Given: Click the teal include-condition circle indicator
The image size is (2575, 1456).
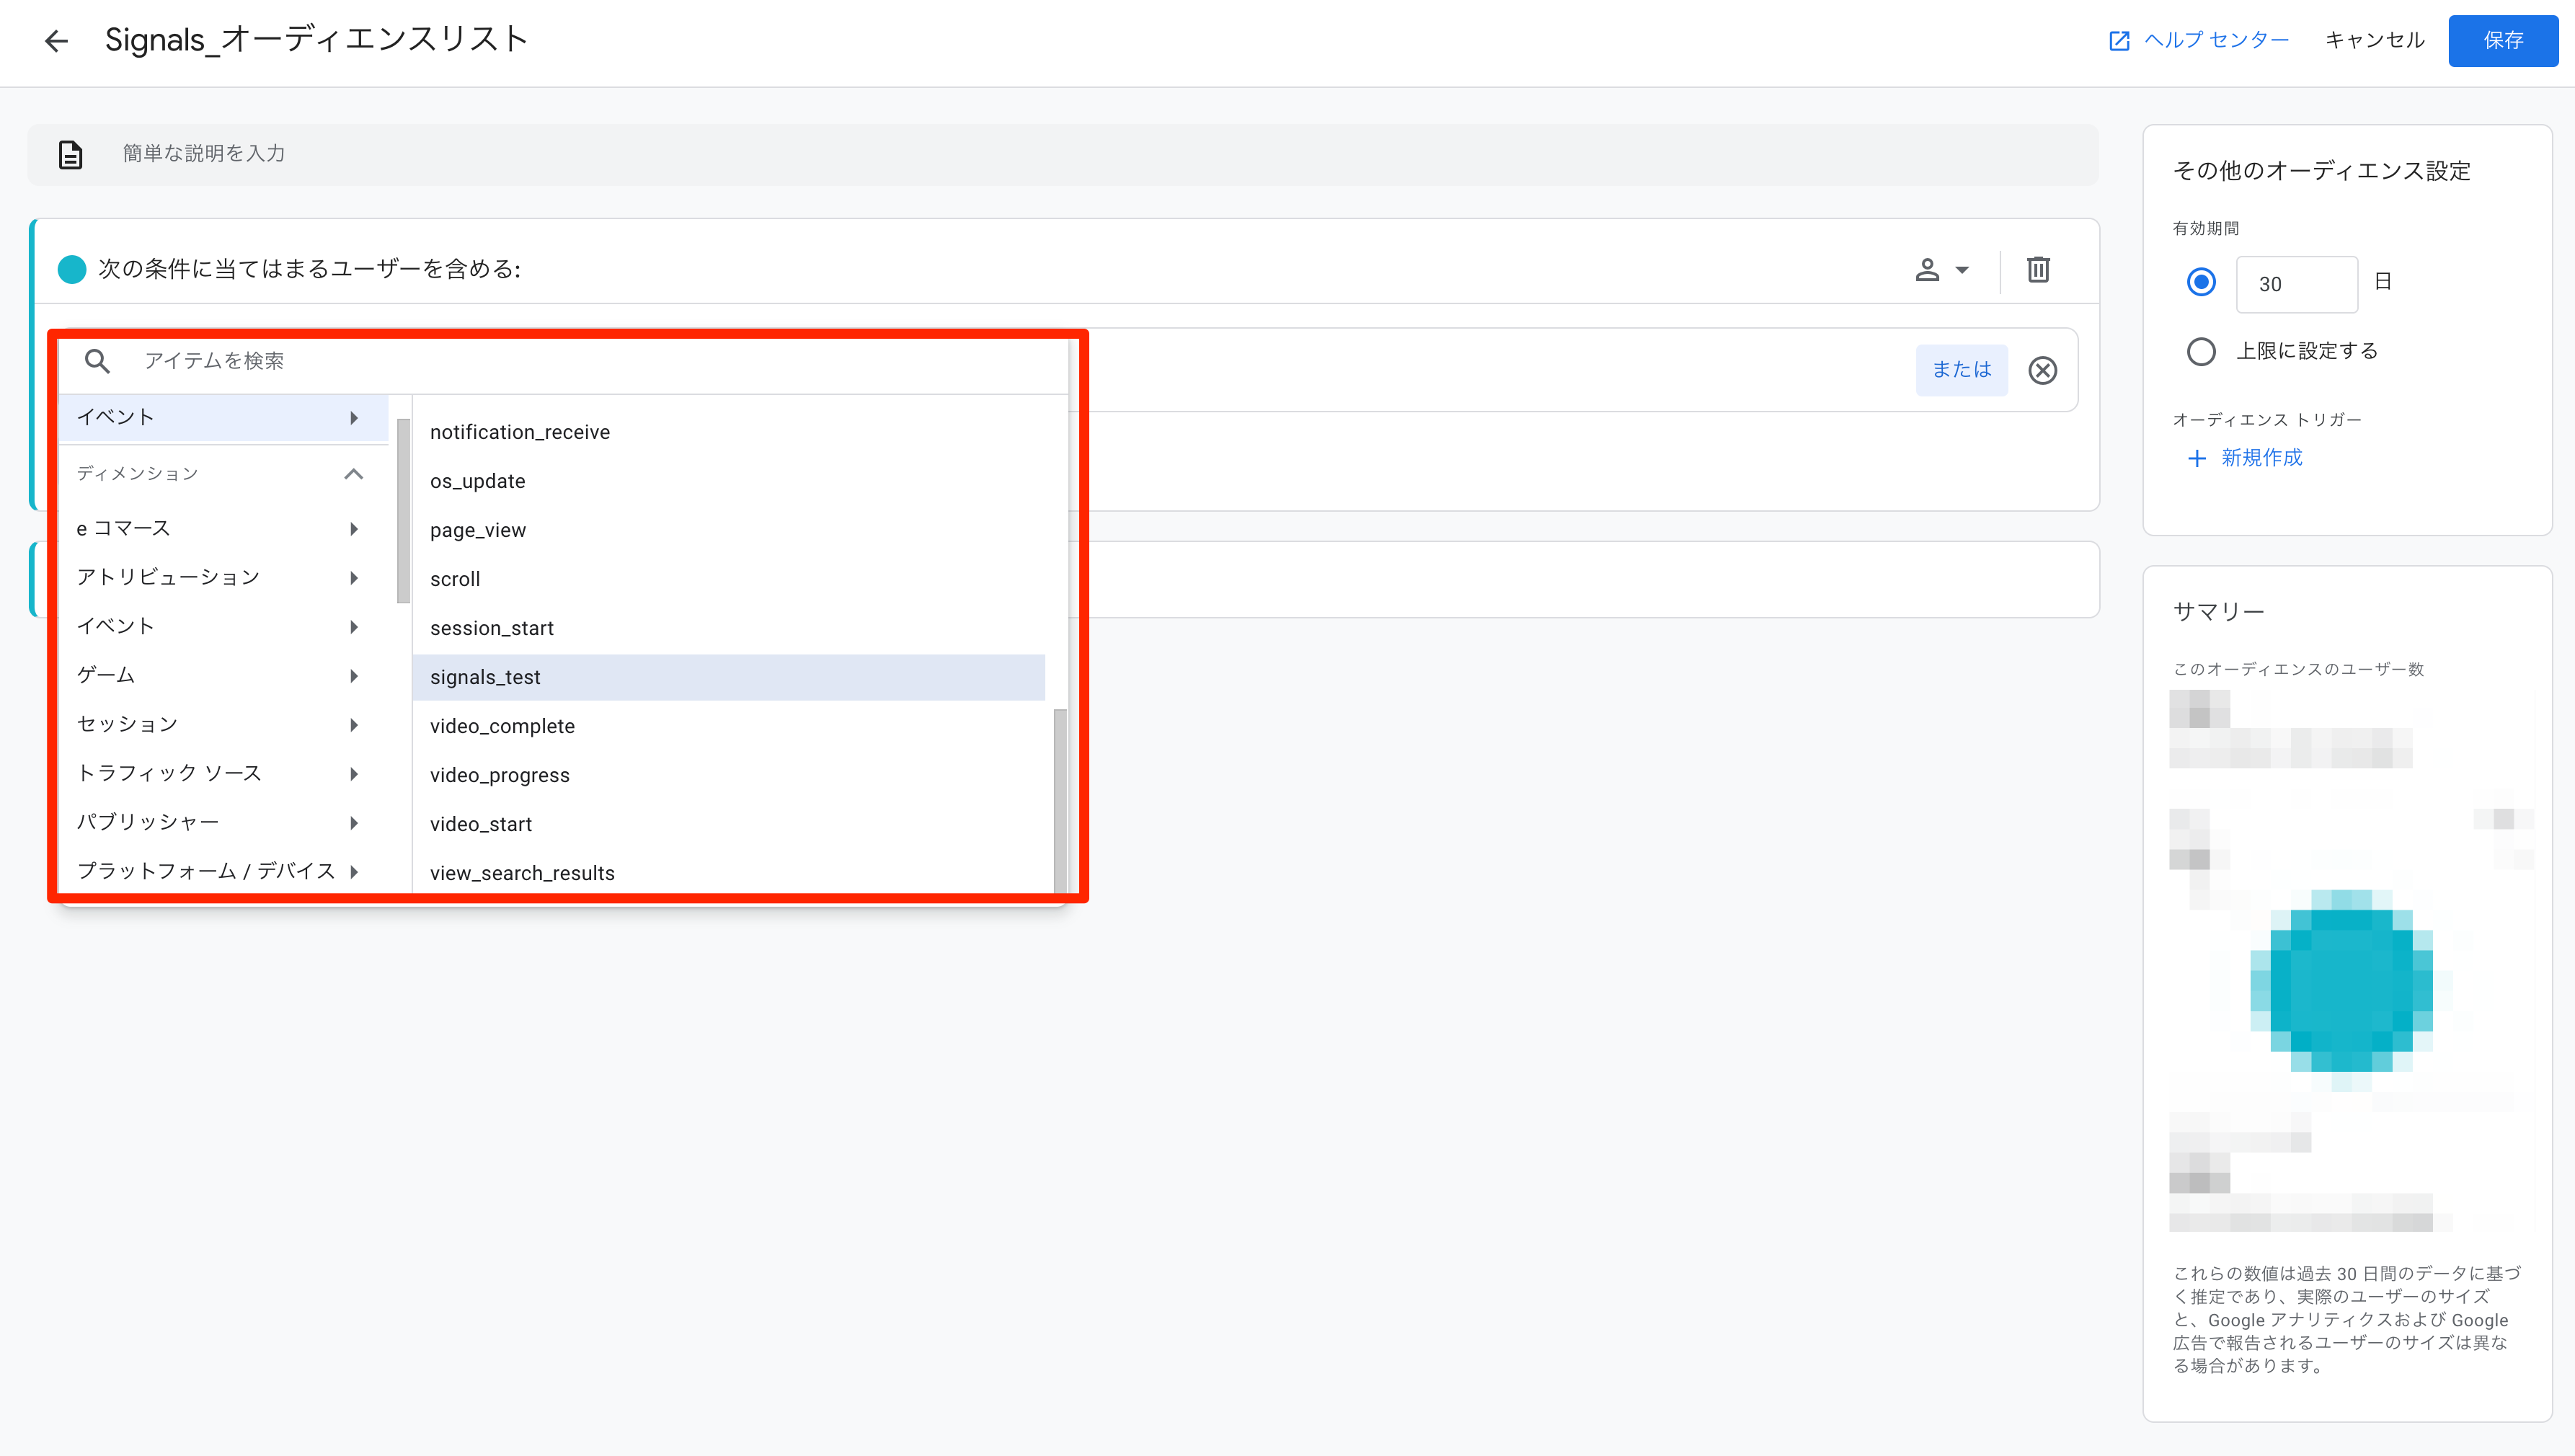Looking at the screenshot, I should (x=72, y=269).
